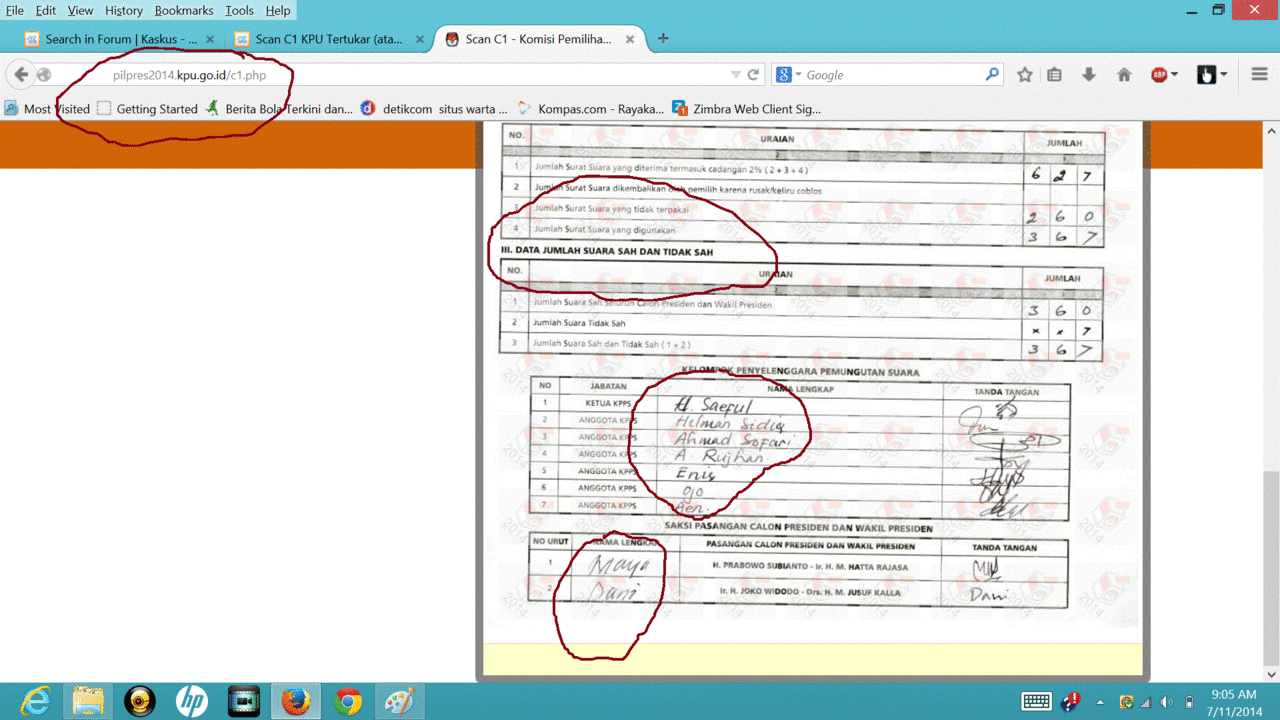This screenshot has height=720, width=1280.
Task: Click the search magnifier icon
Action: coord(992,75)
